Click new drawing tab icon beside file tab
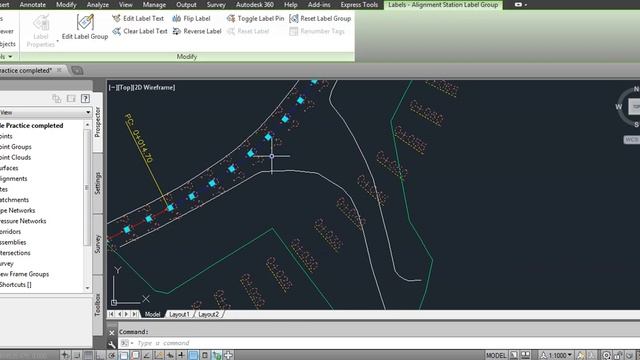This screenshot has height=360, width=640. (x=77, y=70)
